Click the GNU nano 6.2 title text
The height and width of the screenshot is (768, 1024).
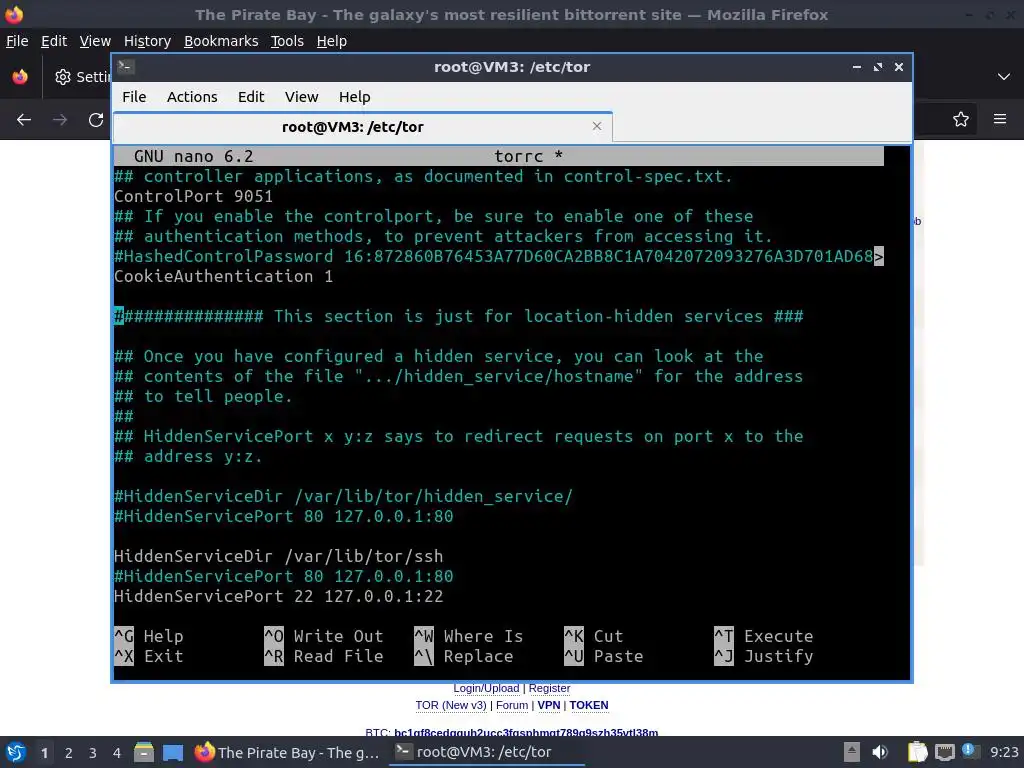coord(193,156)
